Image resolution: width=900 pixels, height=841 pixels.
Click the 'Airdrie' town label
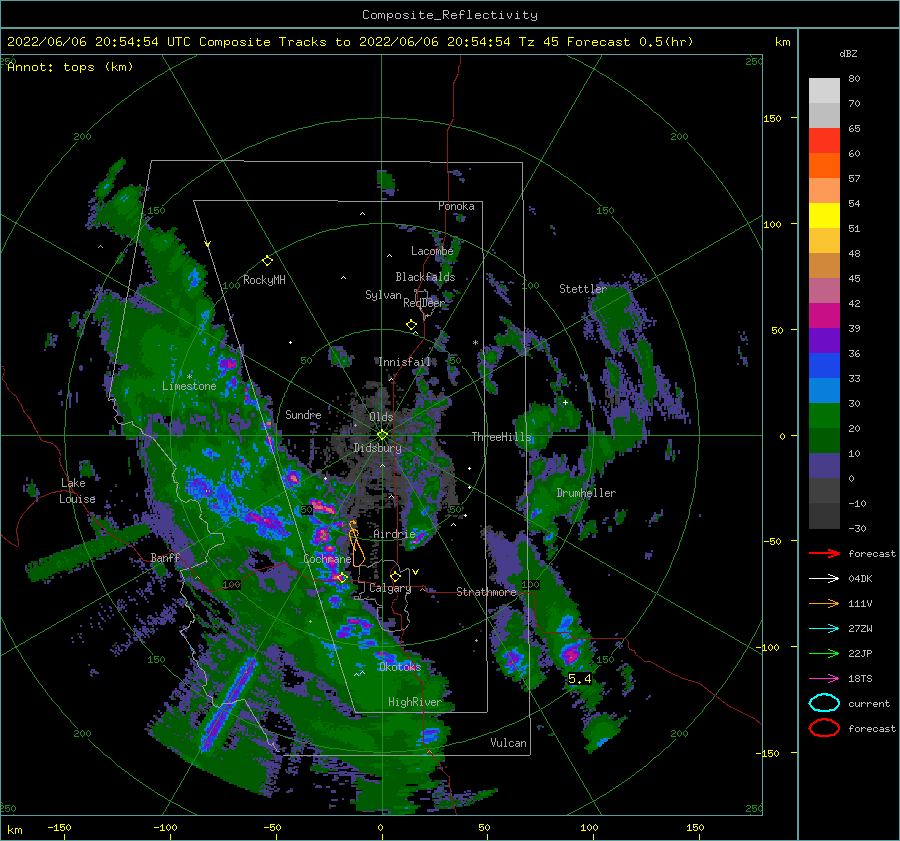coord(394,534)
